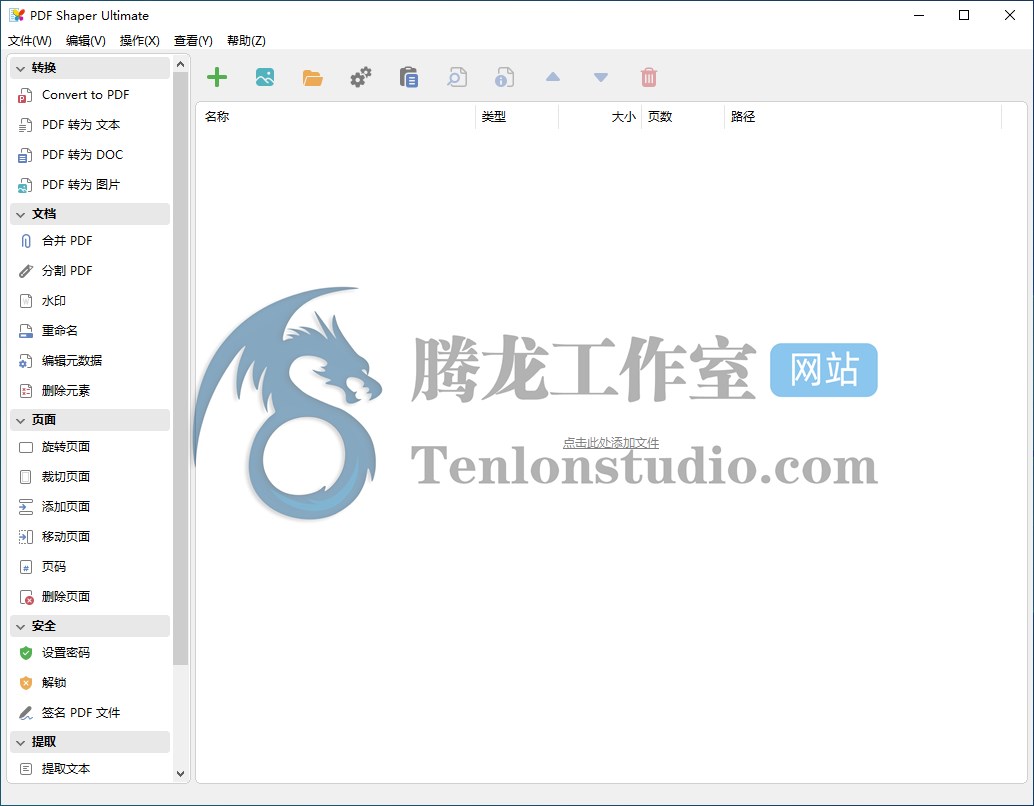Click the red trash delete icon
This screenshot has width=1034, height=806.
point(649,77)
